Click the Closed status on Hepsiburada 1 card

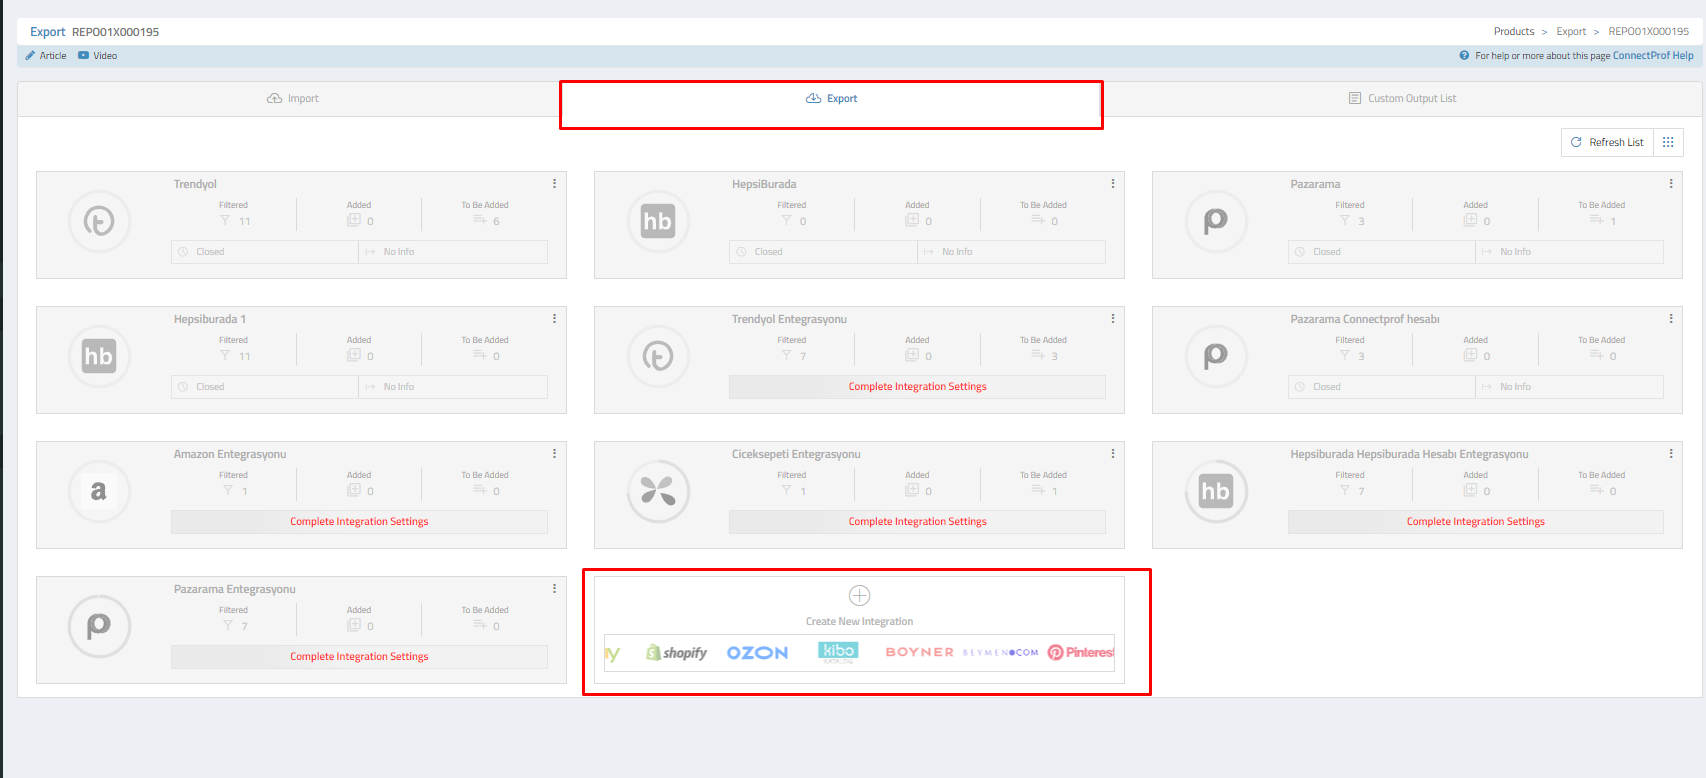pyautogui.click(x=210, y=387)
